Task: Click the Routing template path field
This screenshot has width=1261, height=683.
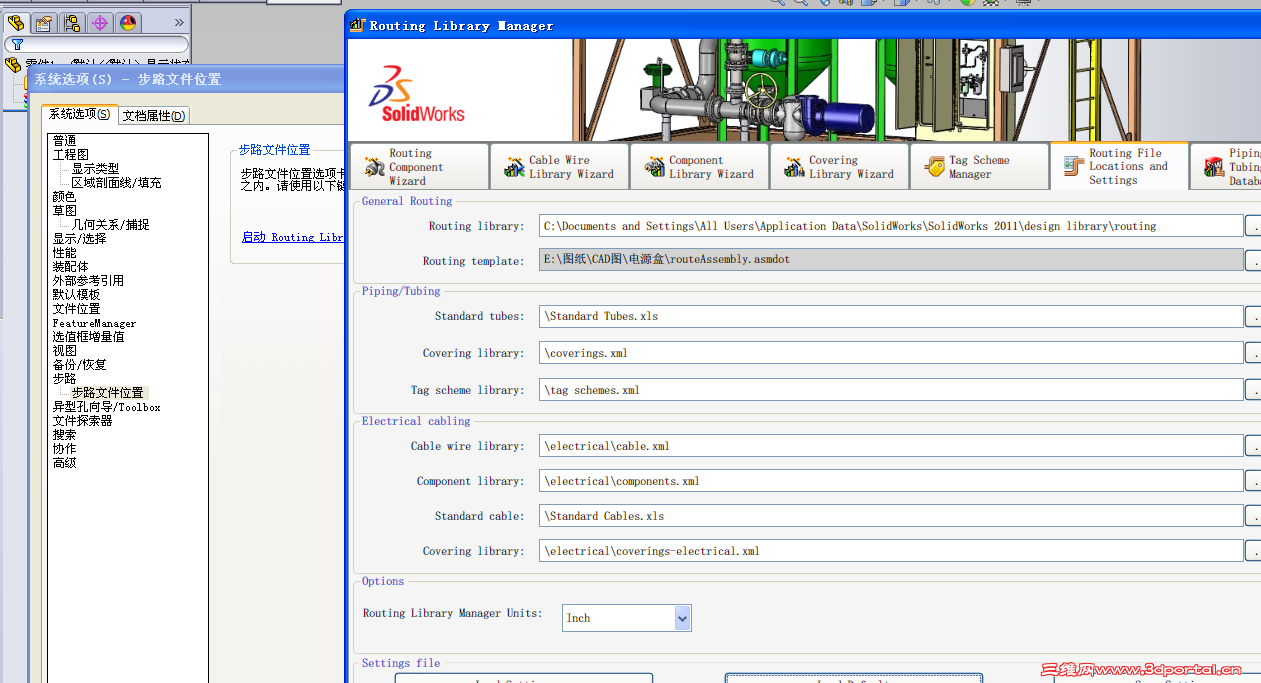Action: coord(891,260)
